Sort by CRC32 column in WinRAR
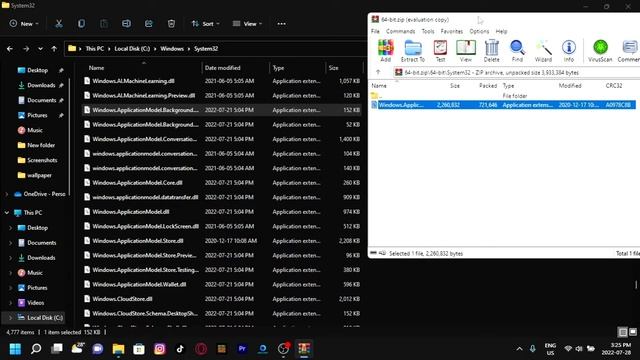 613,86
